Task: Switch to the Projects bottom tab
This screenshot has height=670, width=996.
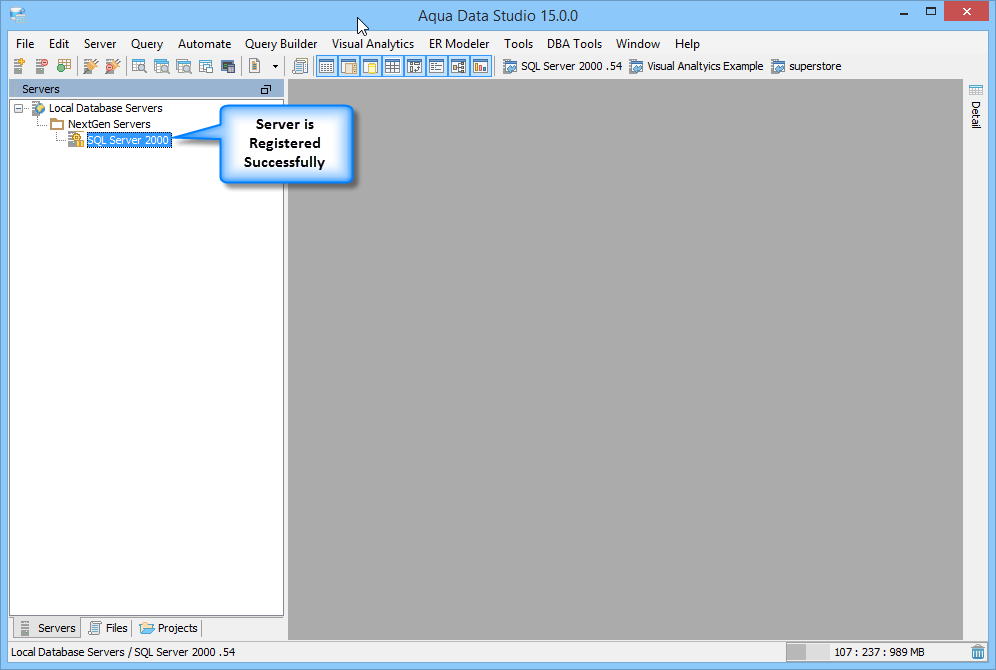Action: tap(168, 628)
